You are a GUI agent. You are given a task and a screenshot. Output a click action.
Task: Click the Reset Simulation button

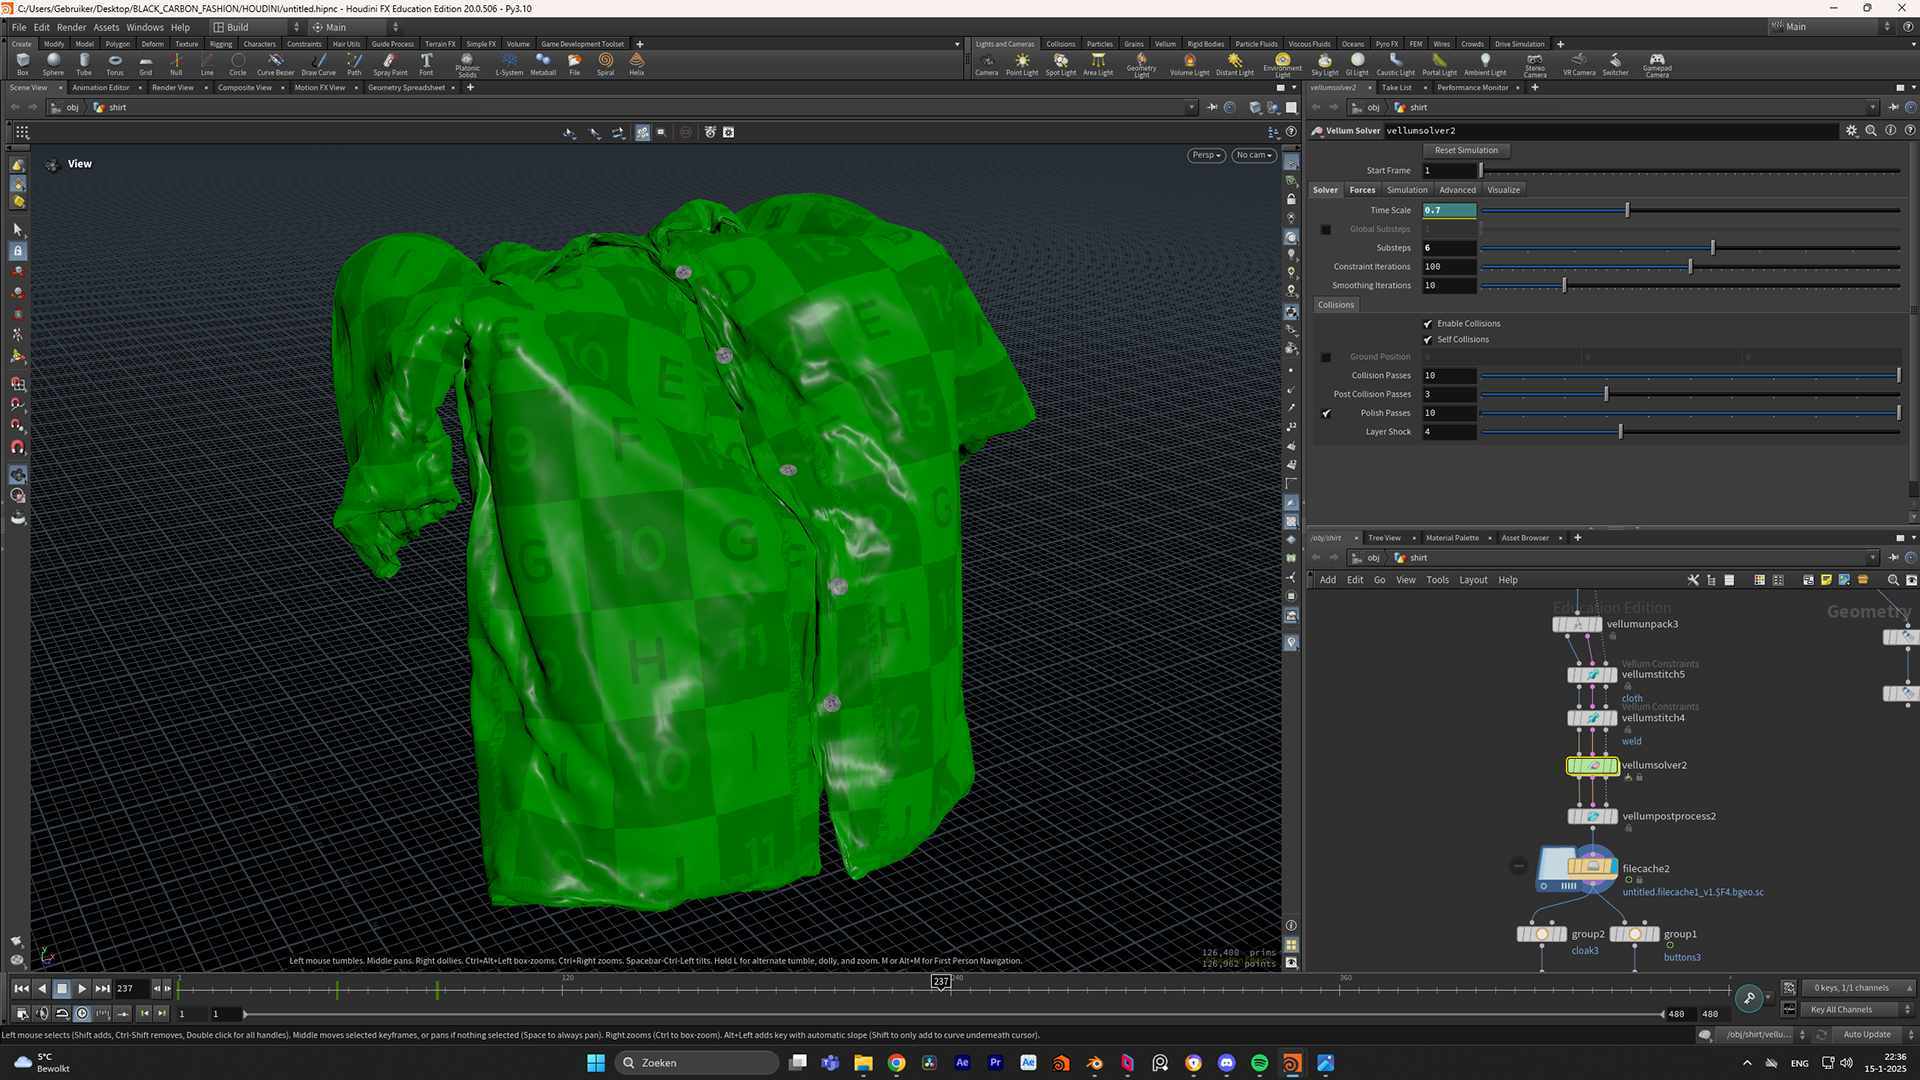click(x=1466, y=150)
